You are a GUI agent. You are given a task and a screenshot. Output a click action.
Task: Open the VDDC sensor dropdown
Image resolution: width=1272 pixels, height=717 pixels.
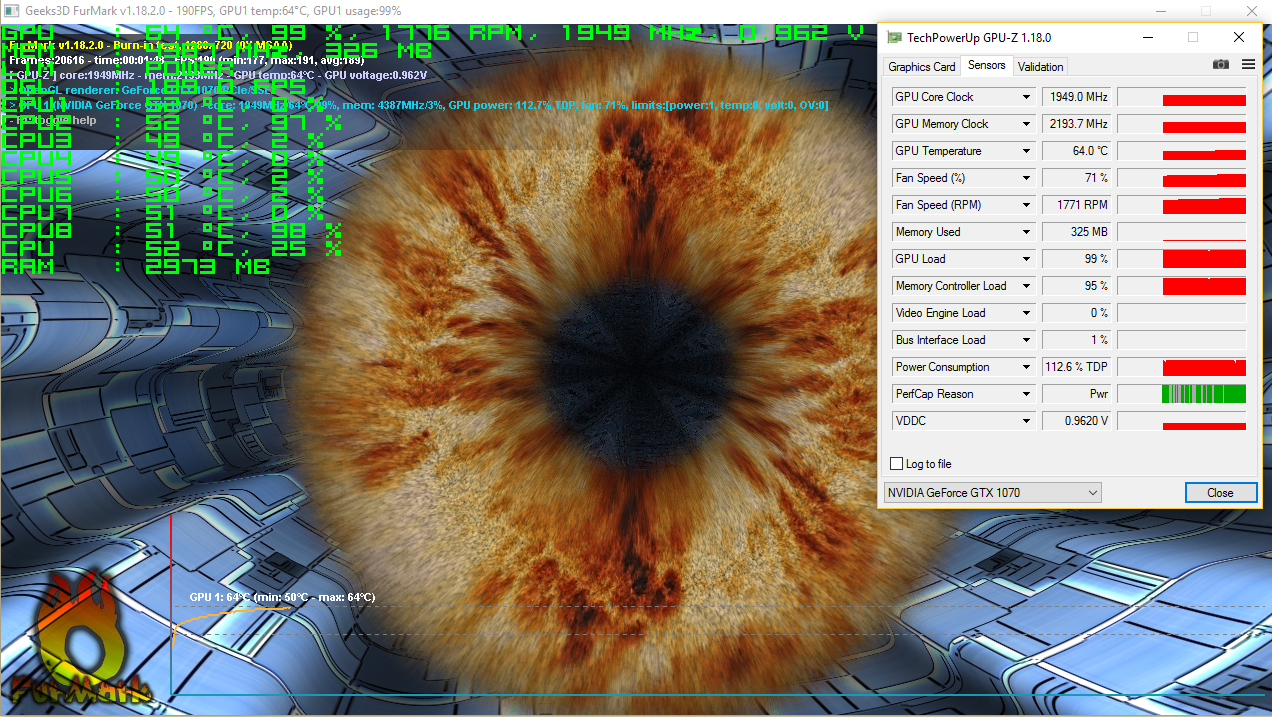pyautogui.click(x=1026, y=421)
